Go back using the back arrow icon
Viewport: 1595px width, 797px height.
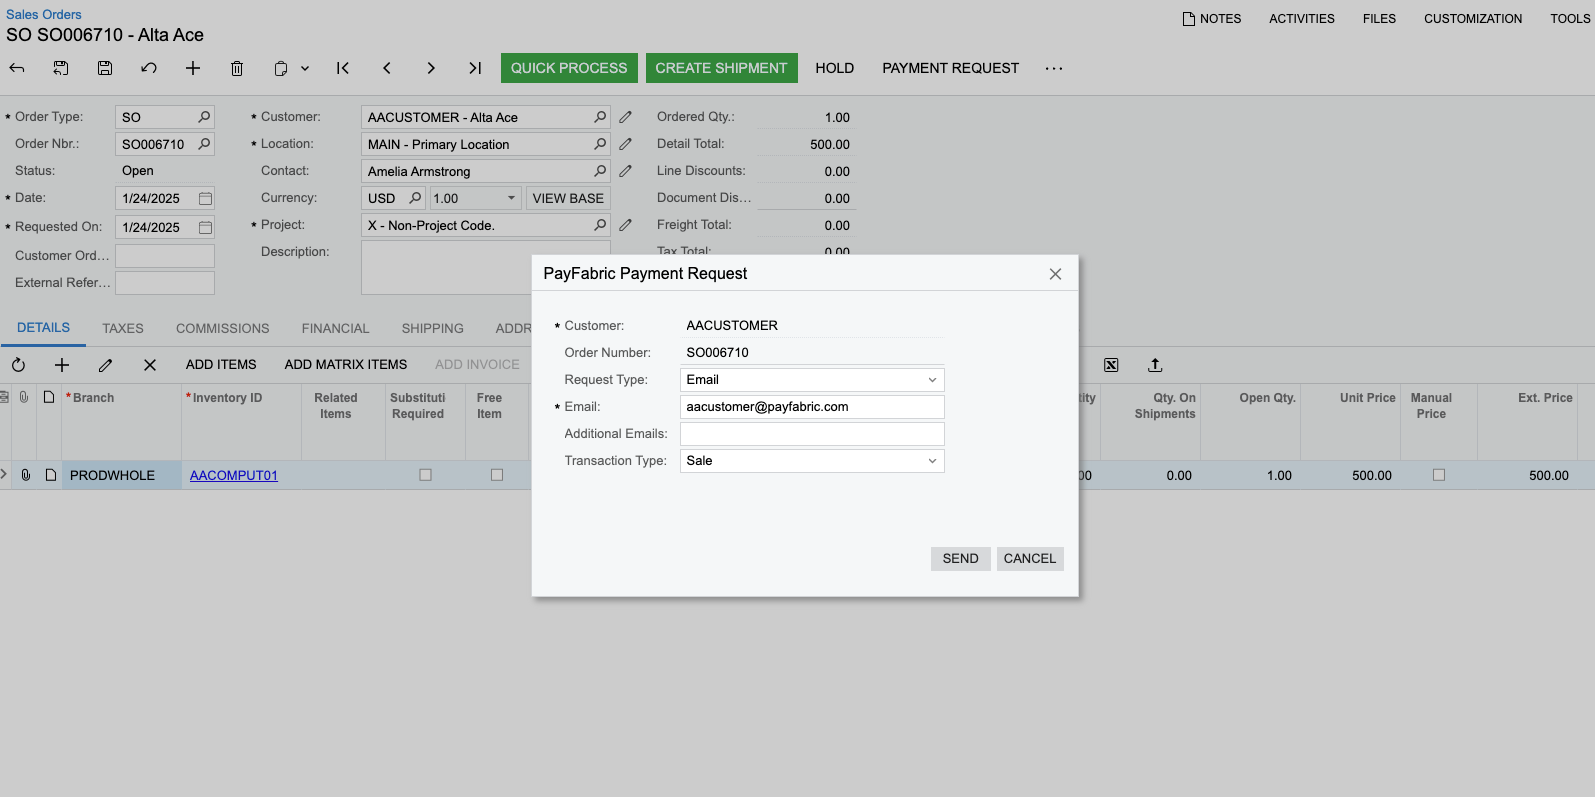[17, 68]
